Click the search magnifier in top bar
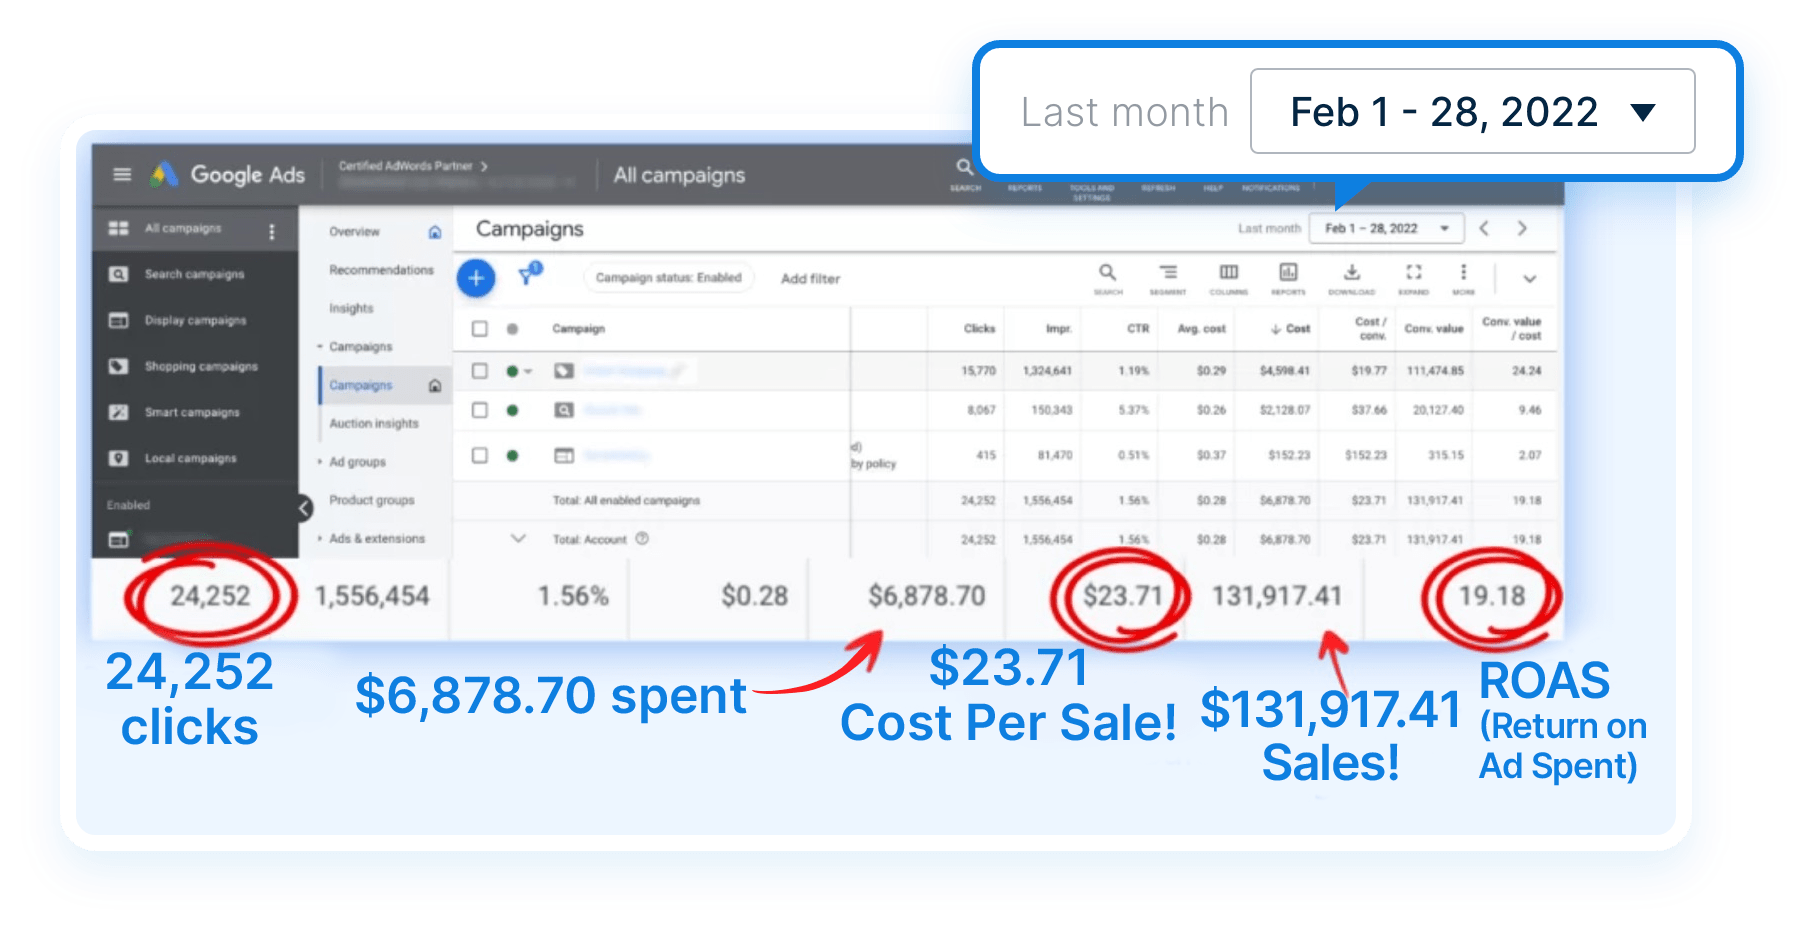 [x=964, y=167]
